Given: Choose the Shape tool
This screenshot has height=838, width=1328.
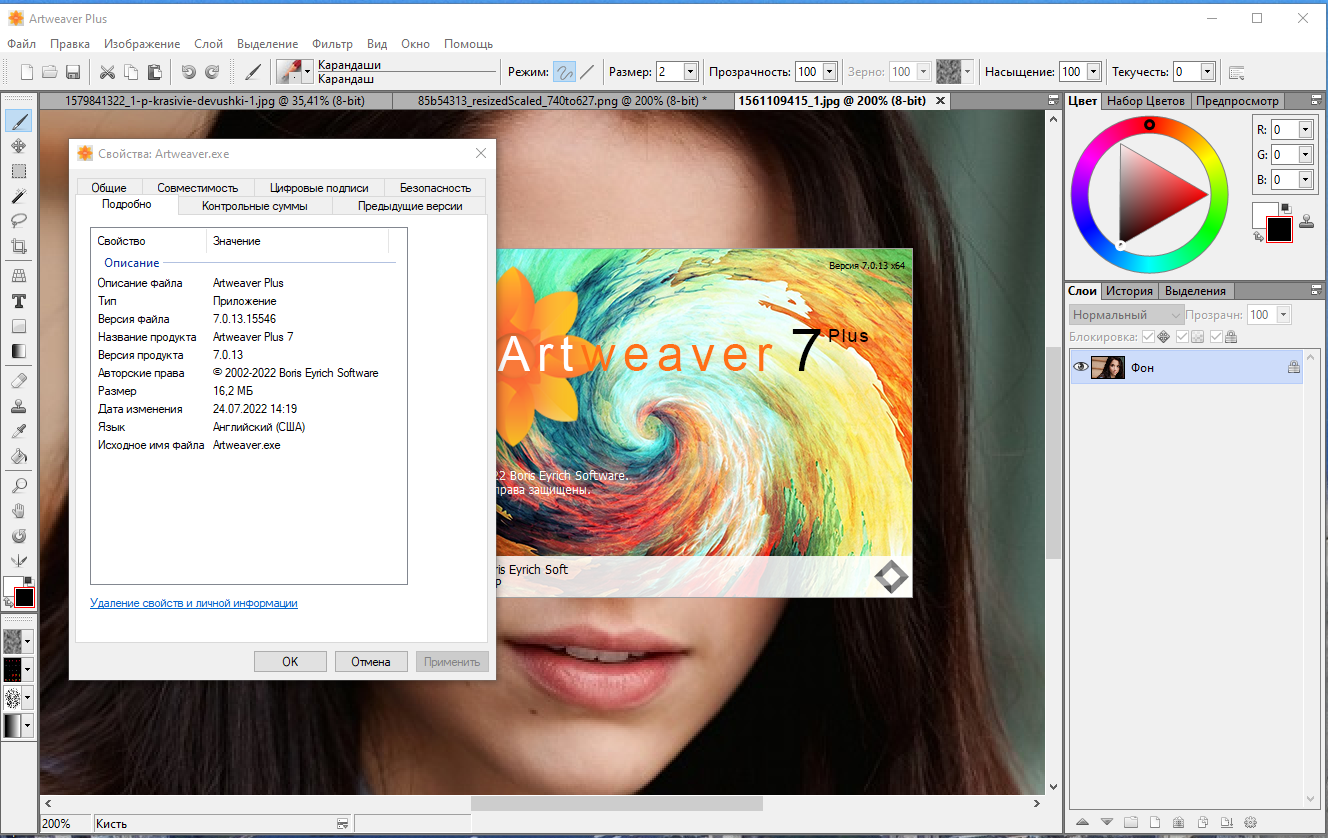Looking at the screenshot, I should 18,326.
